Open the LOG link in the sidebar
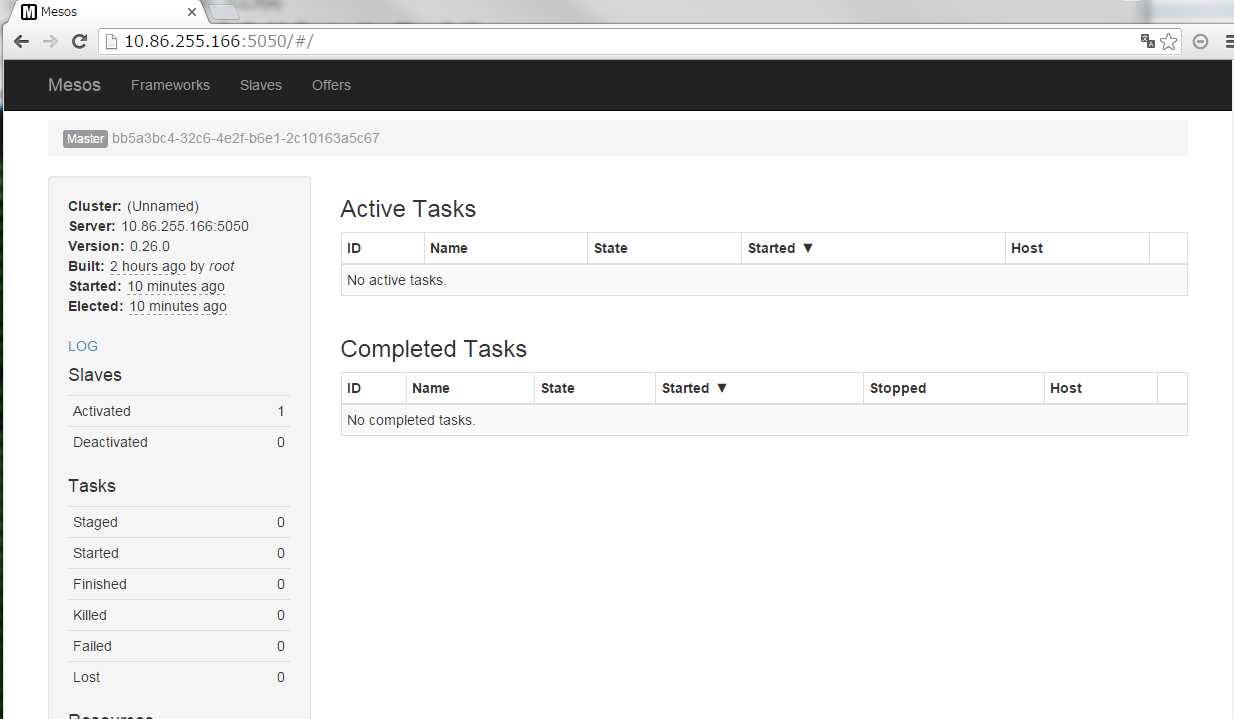The height and width of the screenshot is (719, 1234). (x=83, y=346)
